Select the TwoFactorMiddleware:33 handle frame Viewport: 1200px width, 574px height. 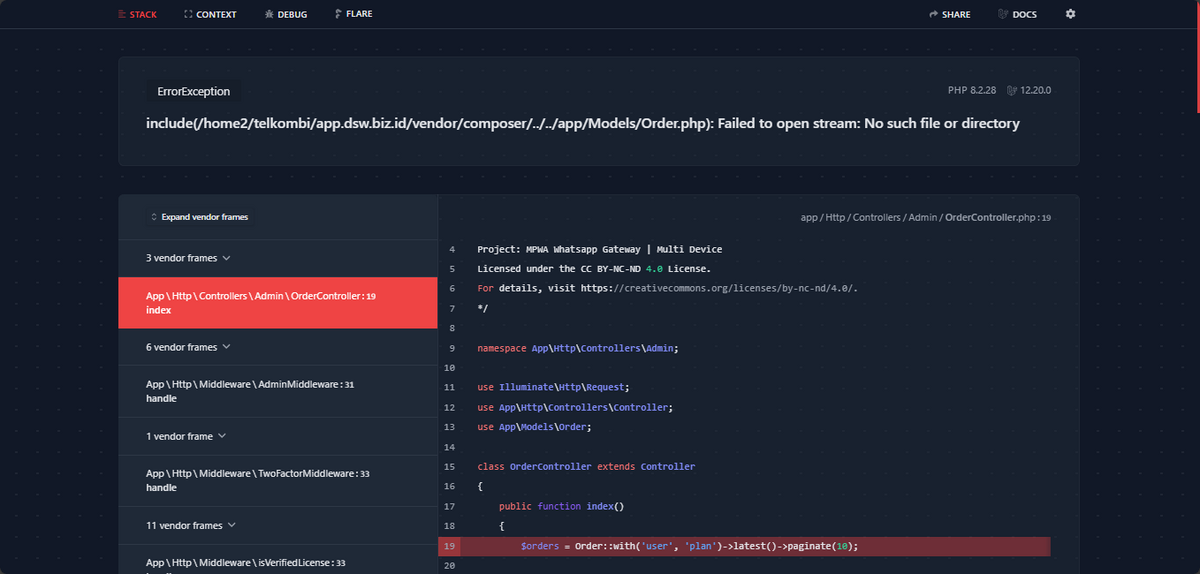[278, 480]
